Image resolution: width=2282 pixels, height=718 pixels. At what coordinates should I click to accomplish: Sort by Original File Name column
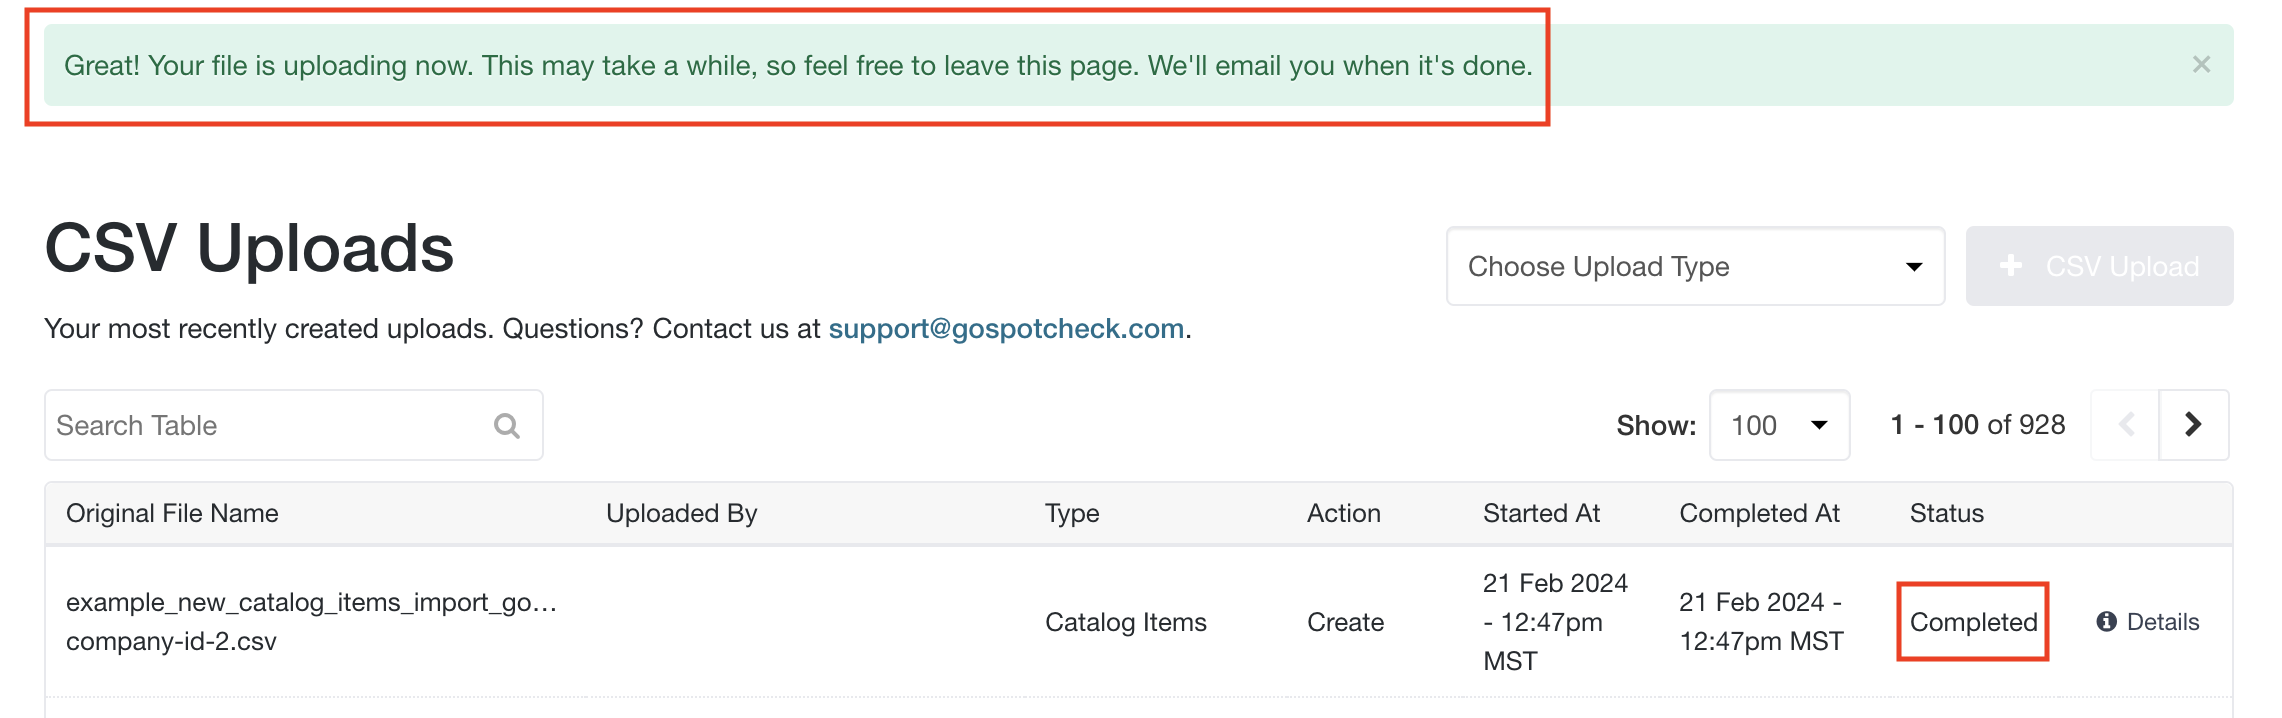(172, 513)
